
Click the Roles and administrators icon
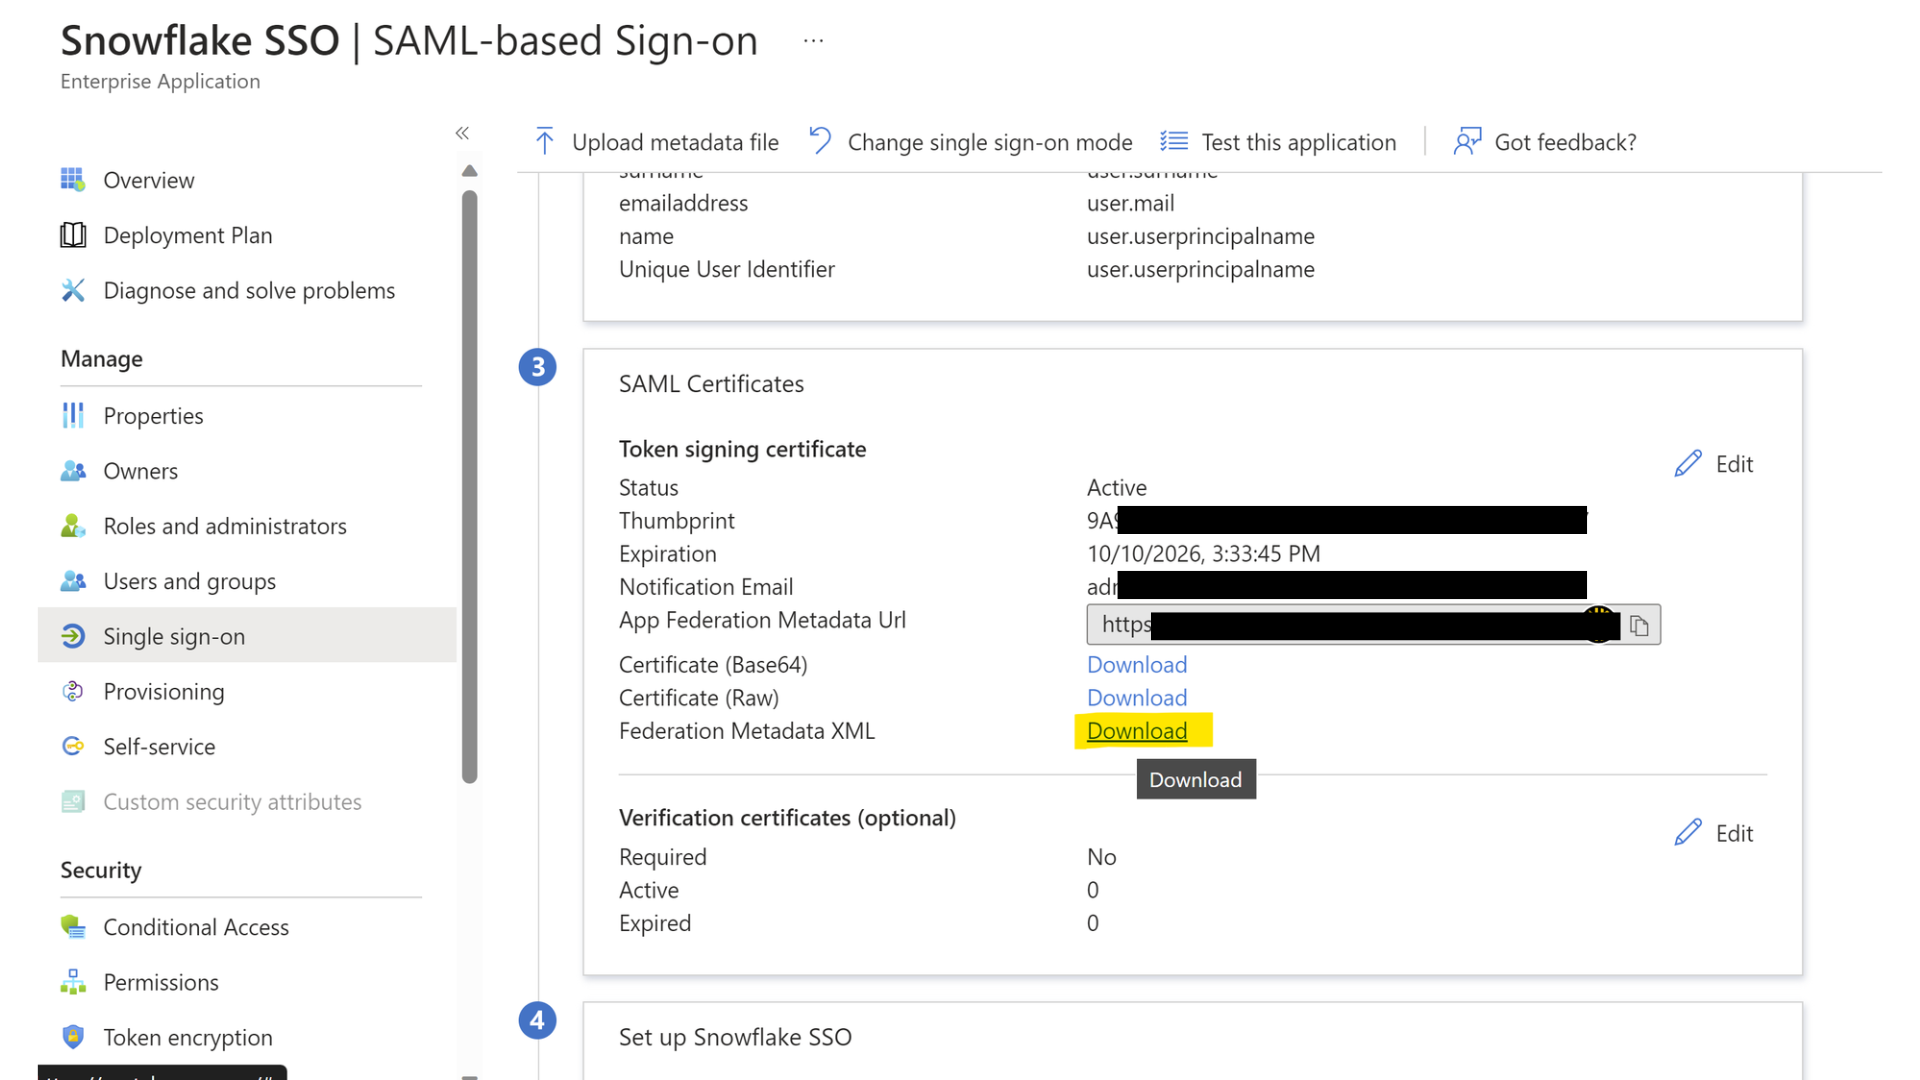[x=72, y=525]
